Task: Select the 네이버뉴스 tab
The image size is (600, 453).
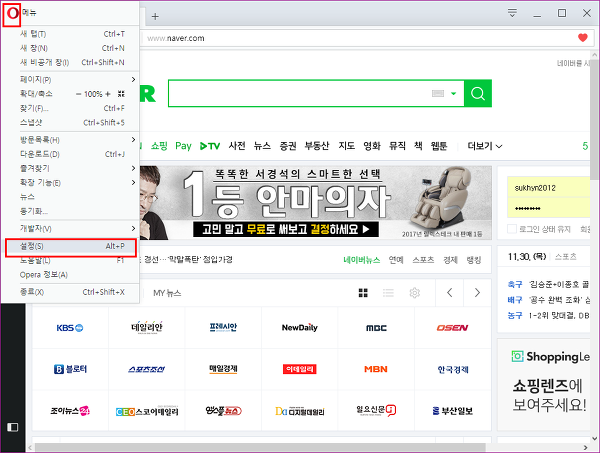Action: [x=362, y=260]
